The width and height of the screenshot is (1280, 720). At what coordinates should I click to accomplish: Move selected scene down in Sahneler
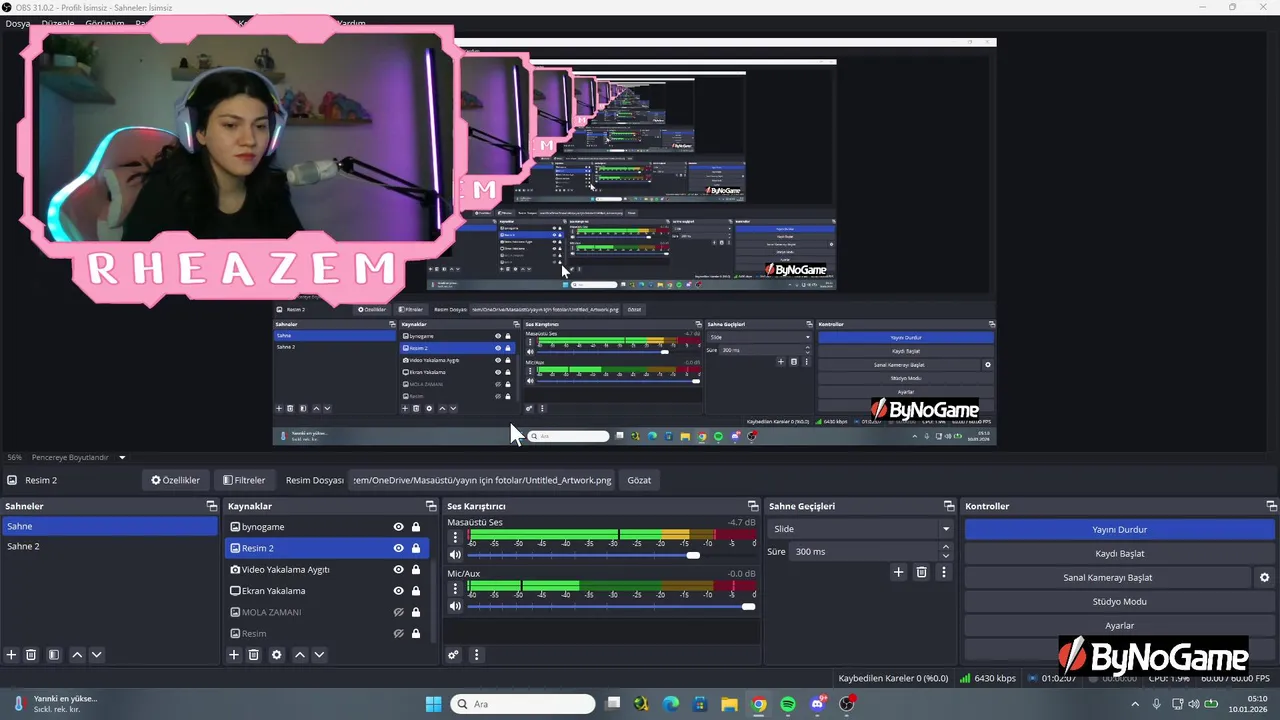[x=97, y=655]
